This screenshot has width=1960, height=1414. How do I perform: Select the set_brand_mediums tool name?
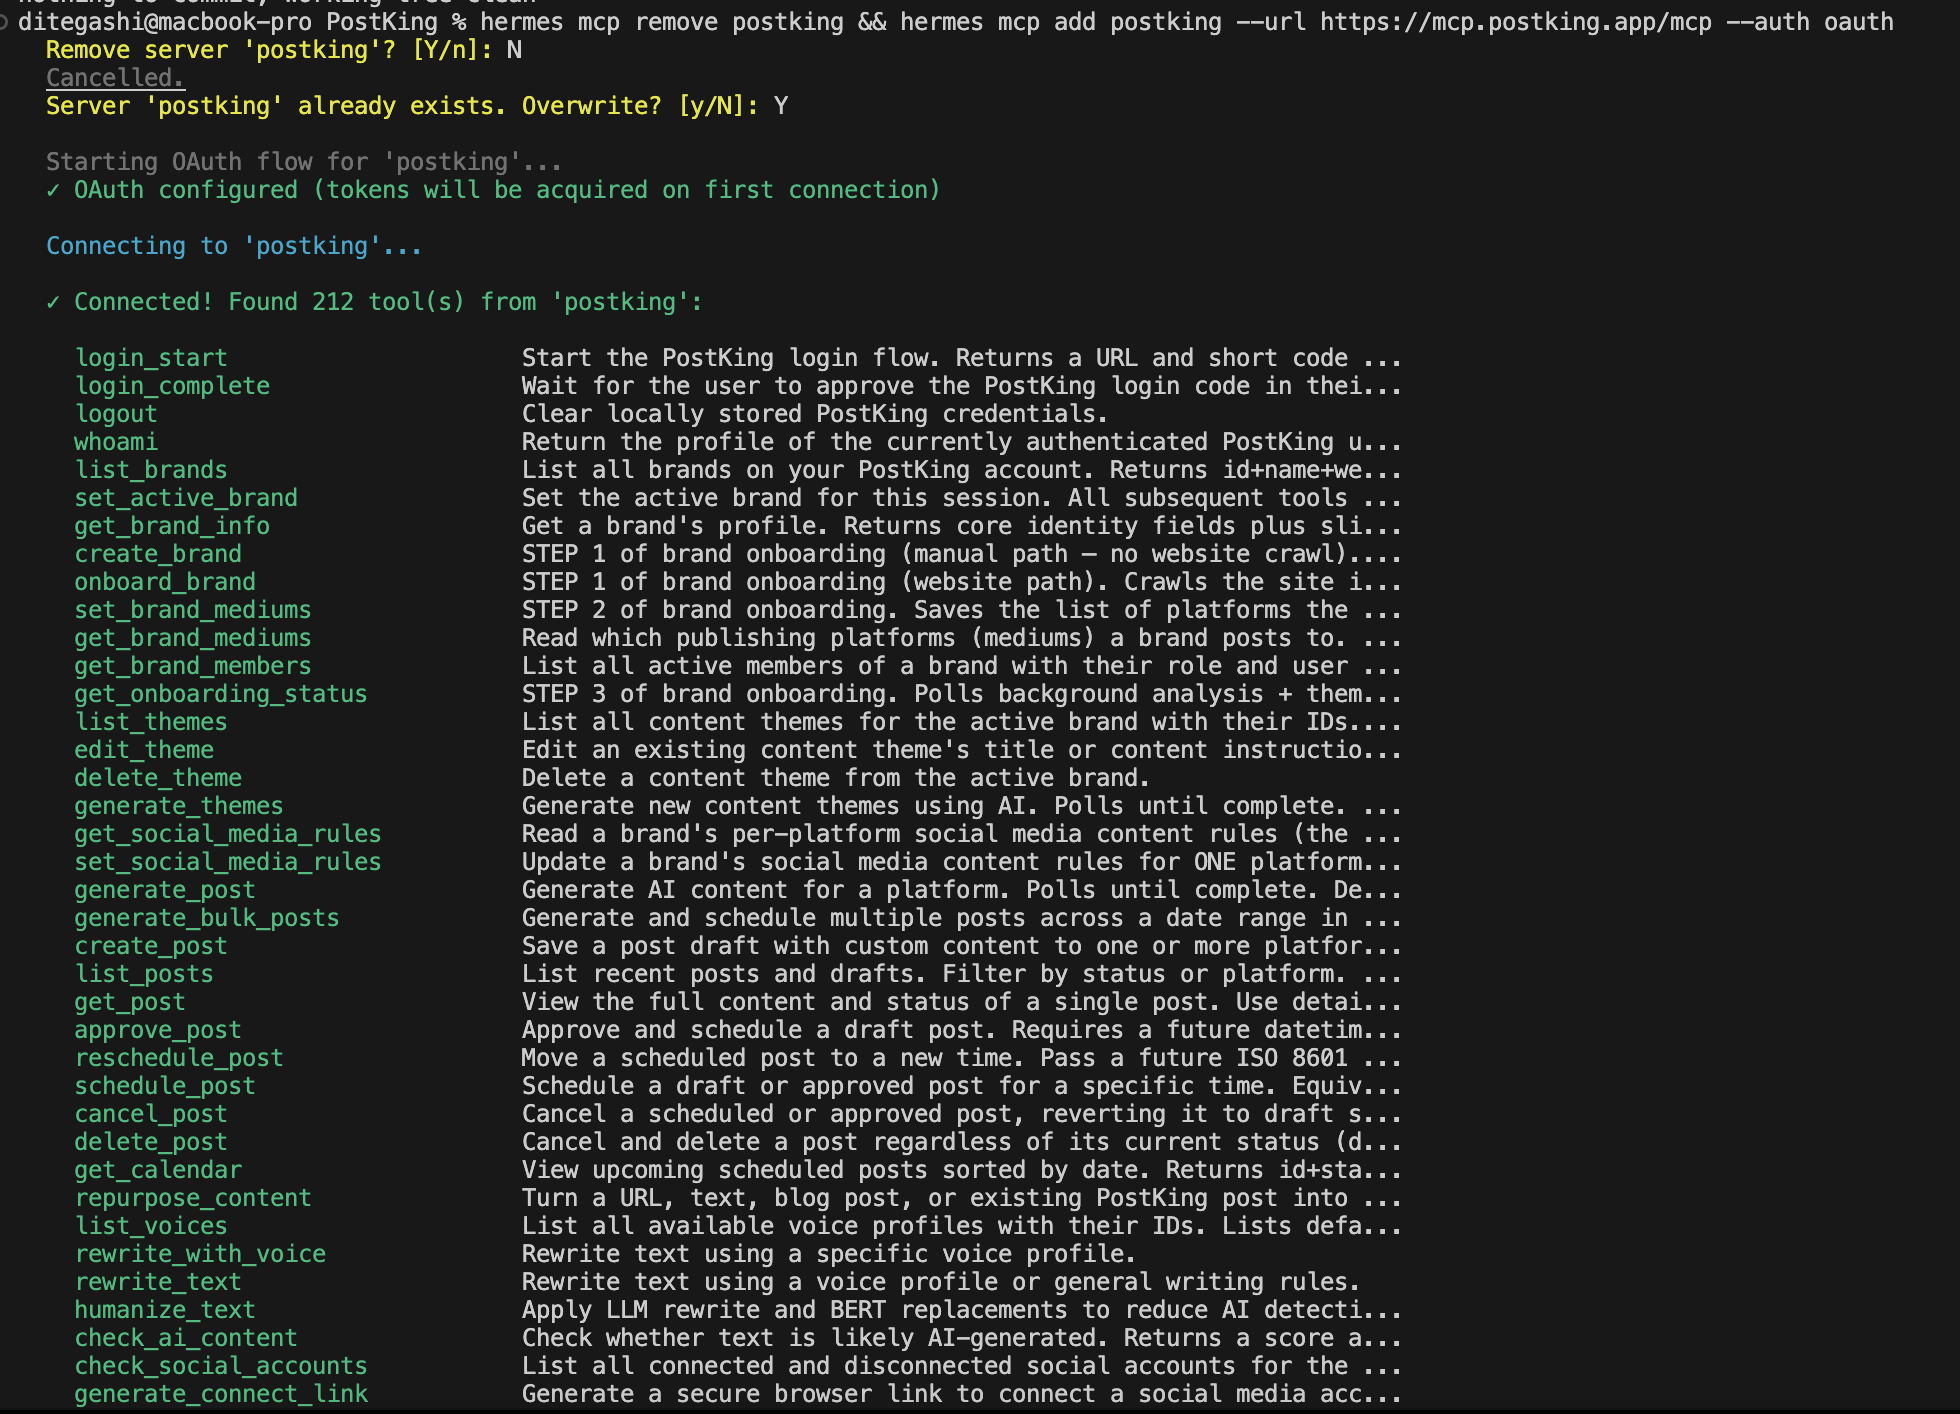(x=193, y=610)
